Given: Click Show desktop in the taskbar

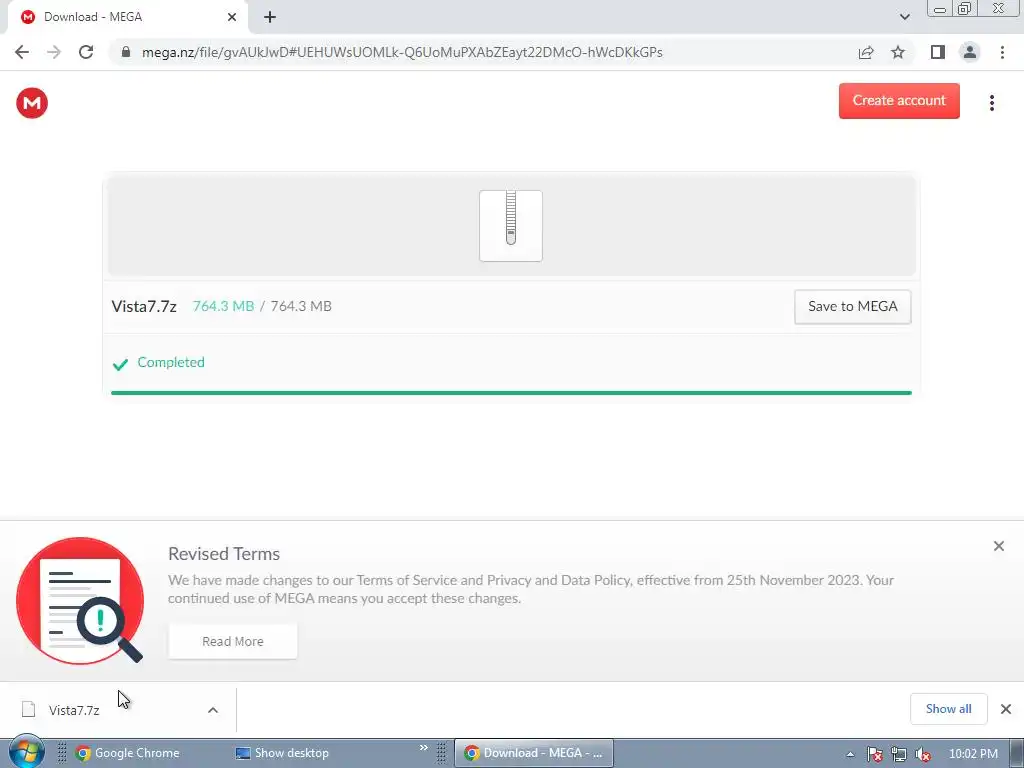Looking at the screenshot, I should tap(282, 753).
